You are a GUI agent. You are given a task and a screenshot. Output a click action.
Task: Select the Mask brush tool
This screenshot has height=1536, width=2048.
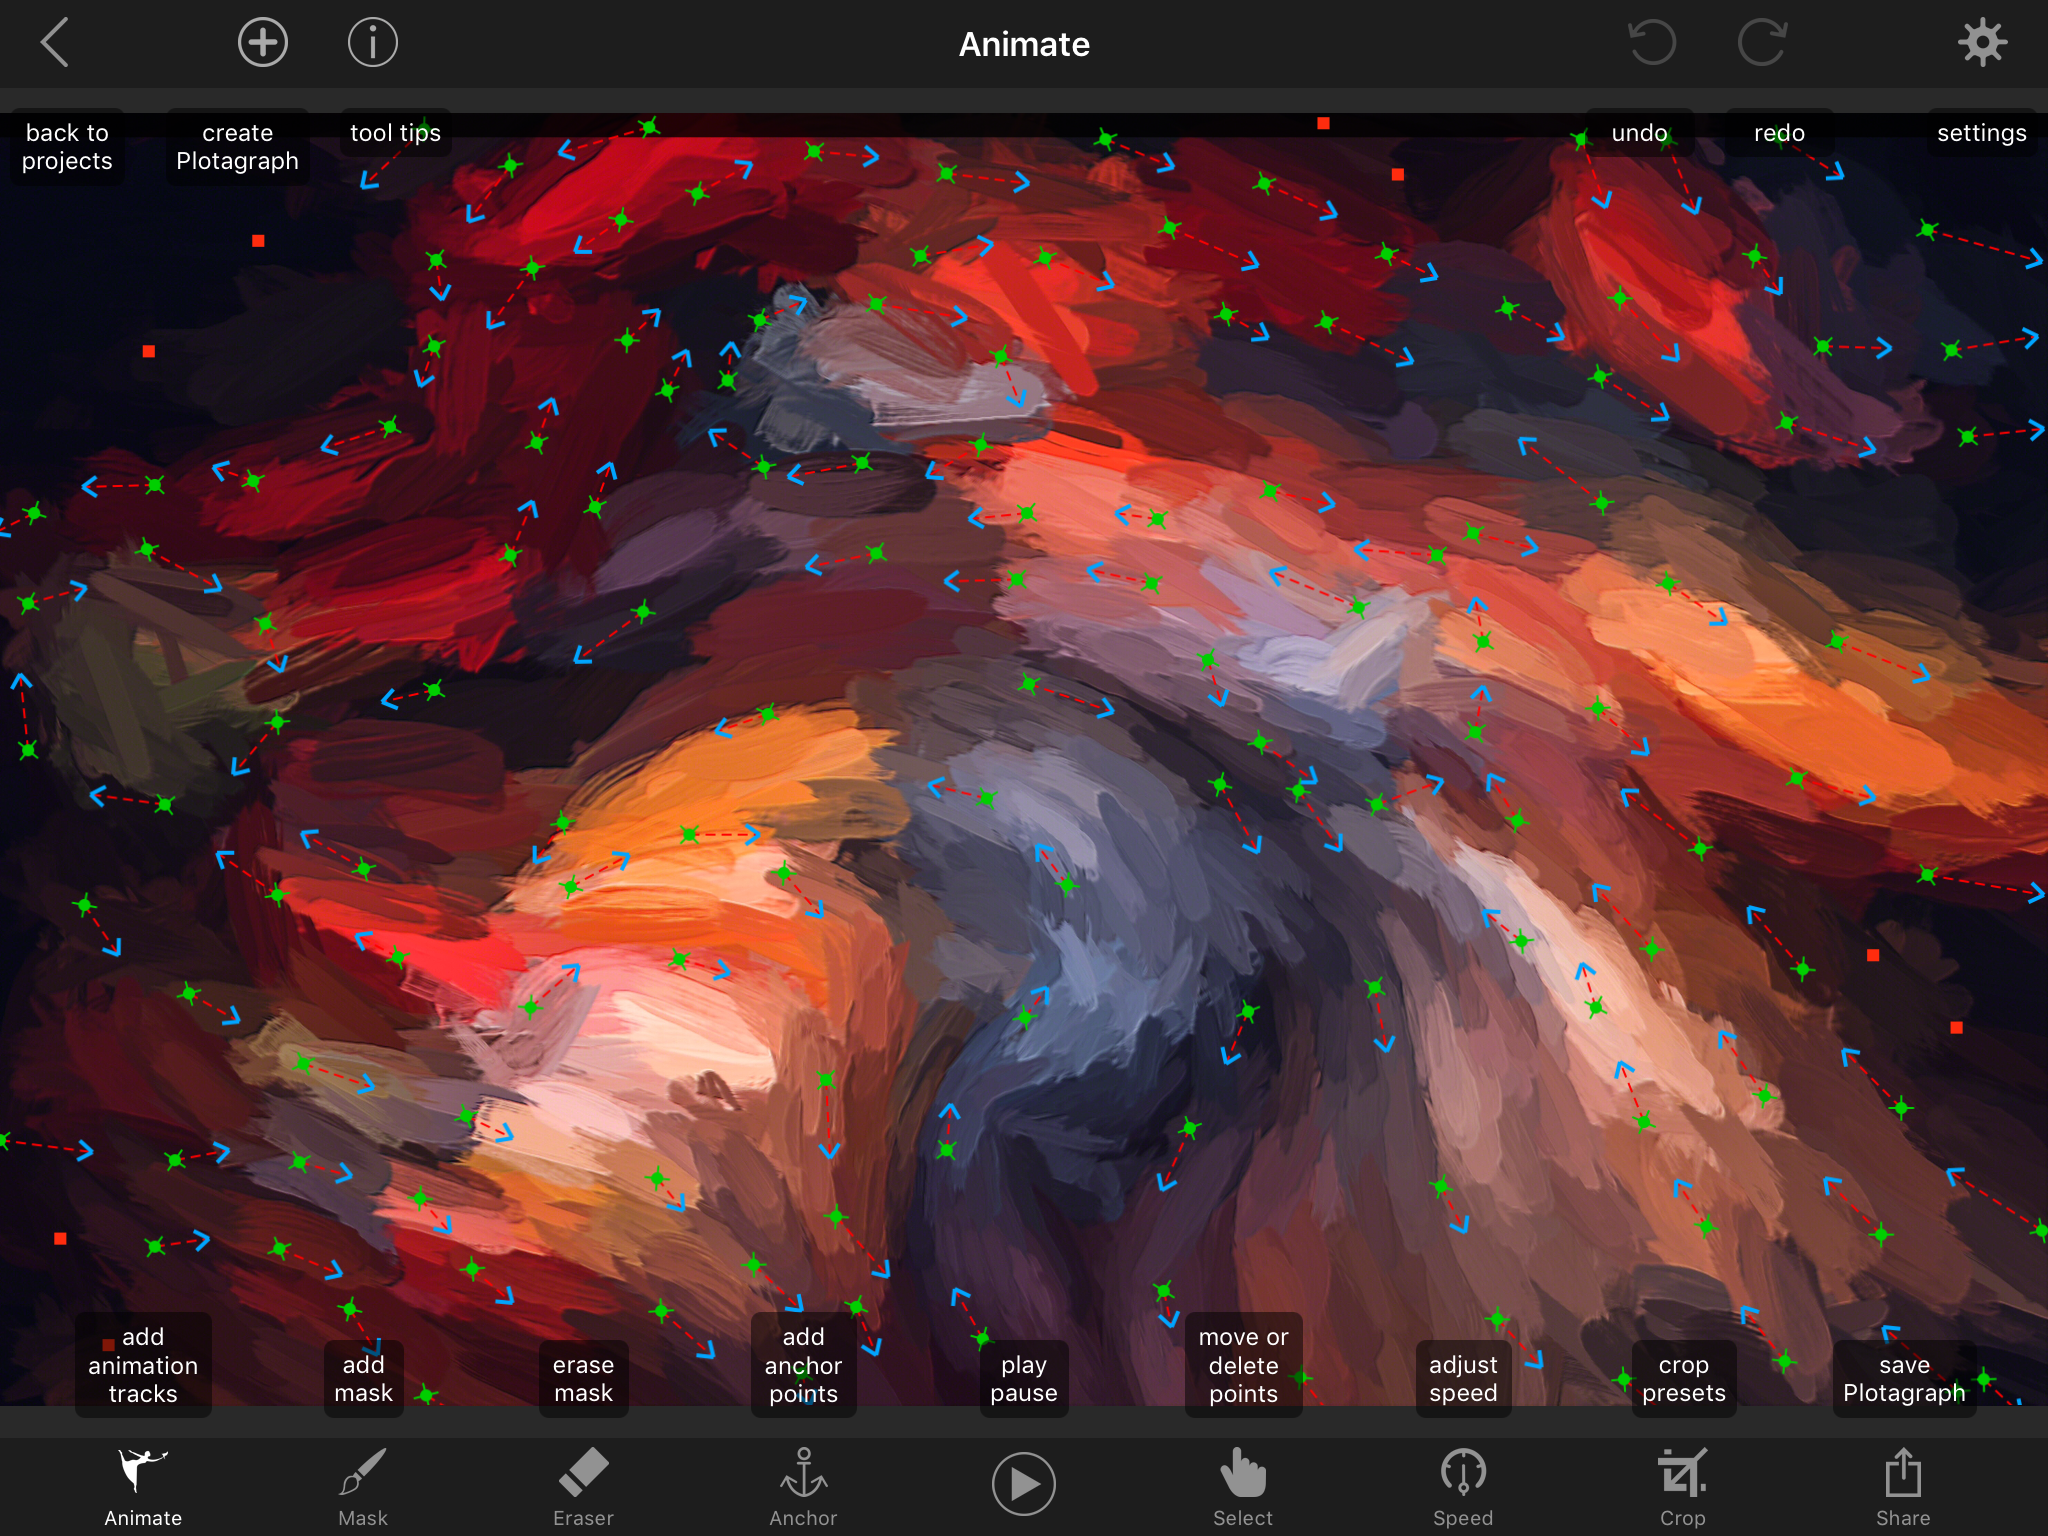pyautogui.click(x=363, y=1487)
